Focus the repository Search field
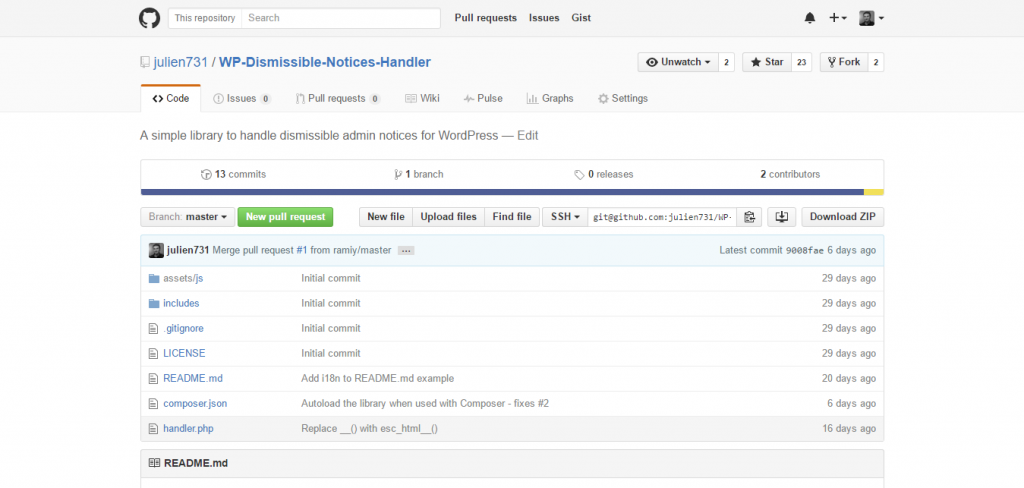The height and width of the screenshot is (488, 1024). pyautogui.click(x=341, y=18)
